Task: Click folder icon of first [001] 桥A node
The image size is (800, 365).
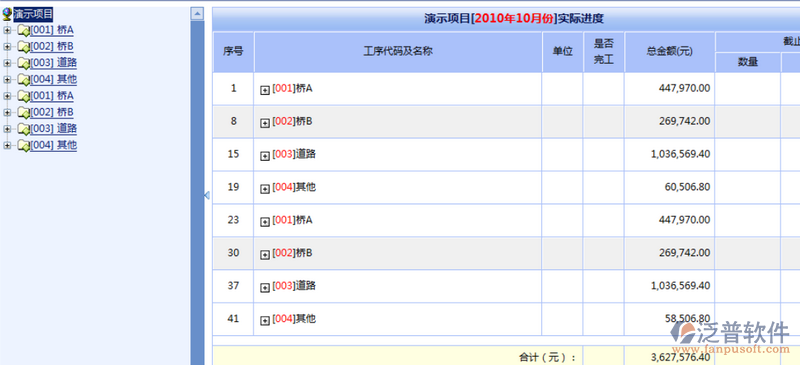Action: coord(24,31)
